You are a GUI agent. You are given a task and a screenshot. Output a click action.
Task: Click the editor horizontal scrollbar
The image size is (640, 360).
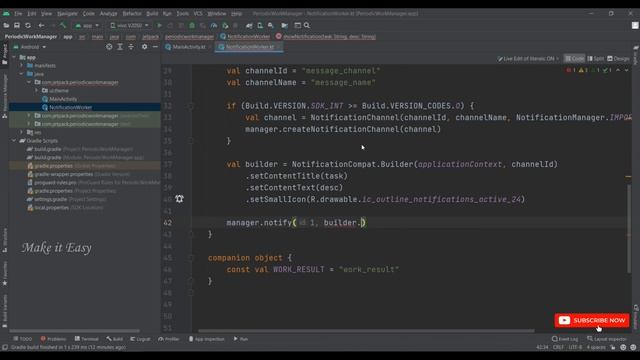(x=366, y=331)
